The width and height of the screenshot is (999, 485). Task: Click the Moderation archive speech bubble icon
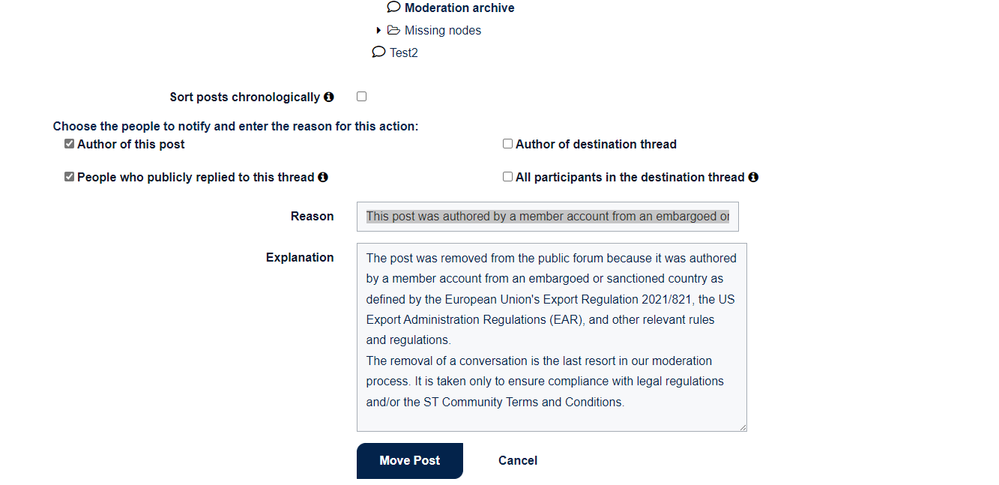[x=394, y=7]
